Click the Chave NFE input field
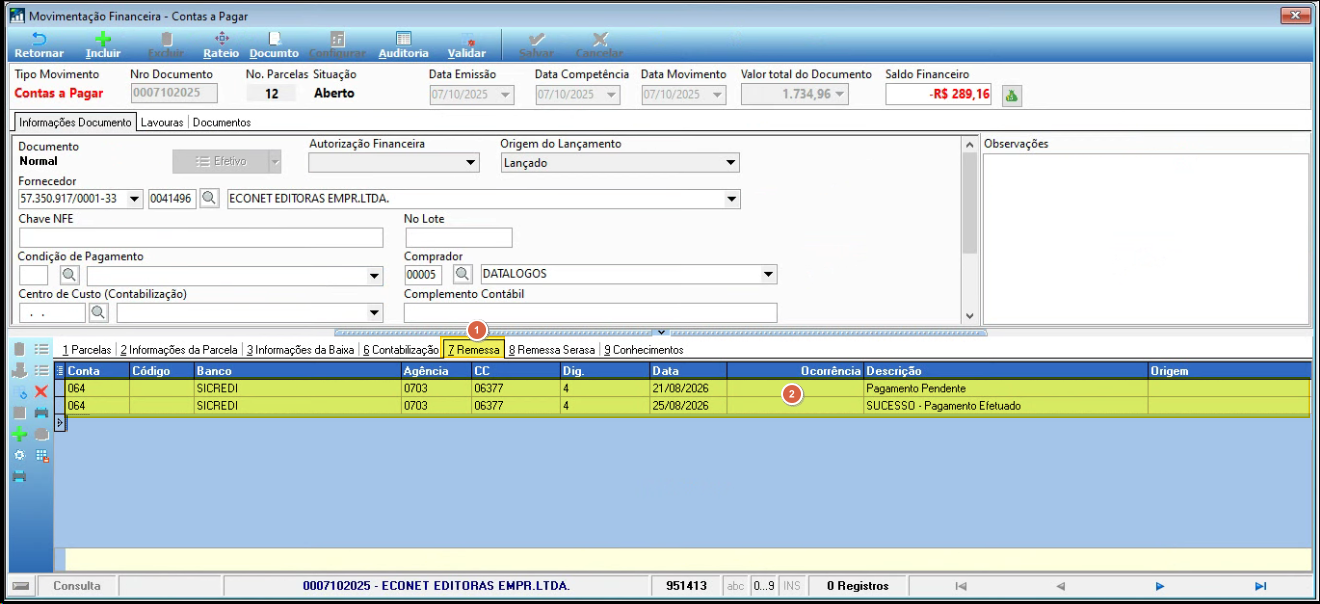The width and height of the screenshot is (1320, 604). point(201,237)
